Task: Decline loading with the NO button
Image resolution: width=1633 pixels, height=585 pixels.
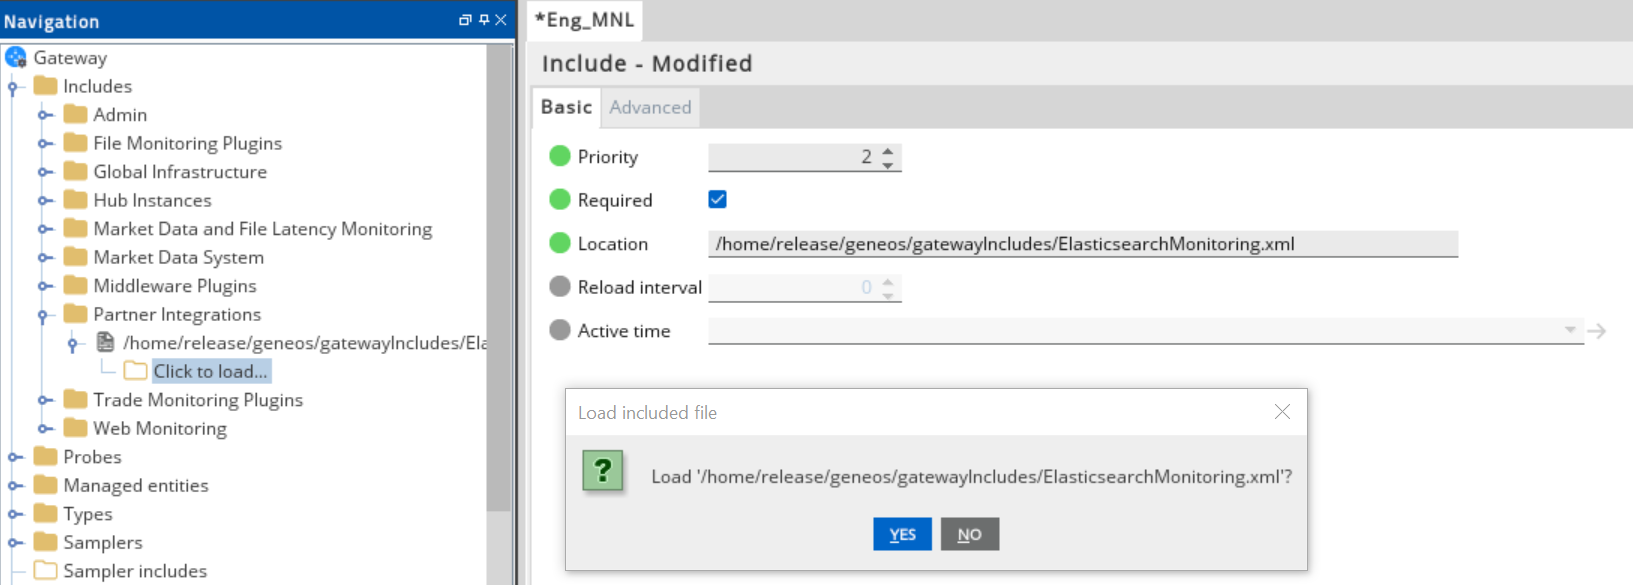Action: point(969,534)
